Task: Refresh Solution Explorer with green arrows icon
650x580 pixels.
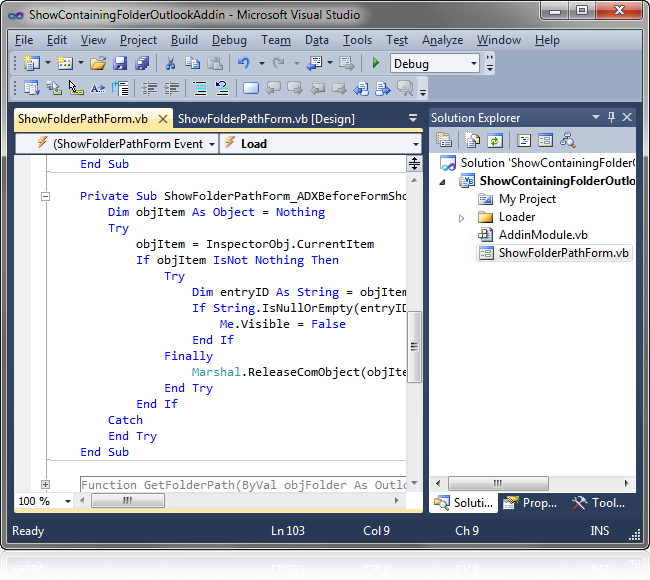Action: (x=495, y=141)
